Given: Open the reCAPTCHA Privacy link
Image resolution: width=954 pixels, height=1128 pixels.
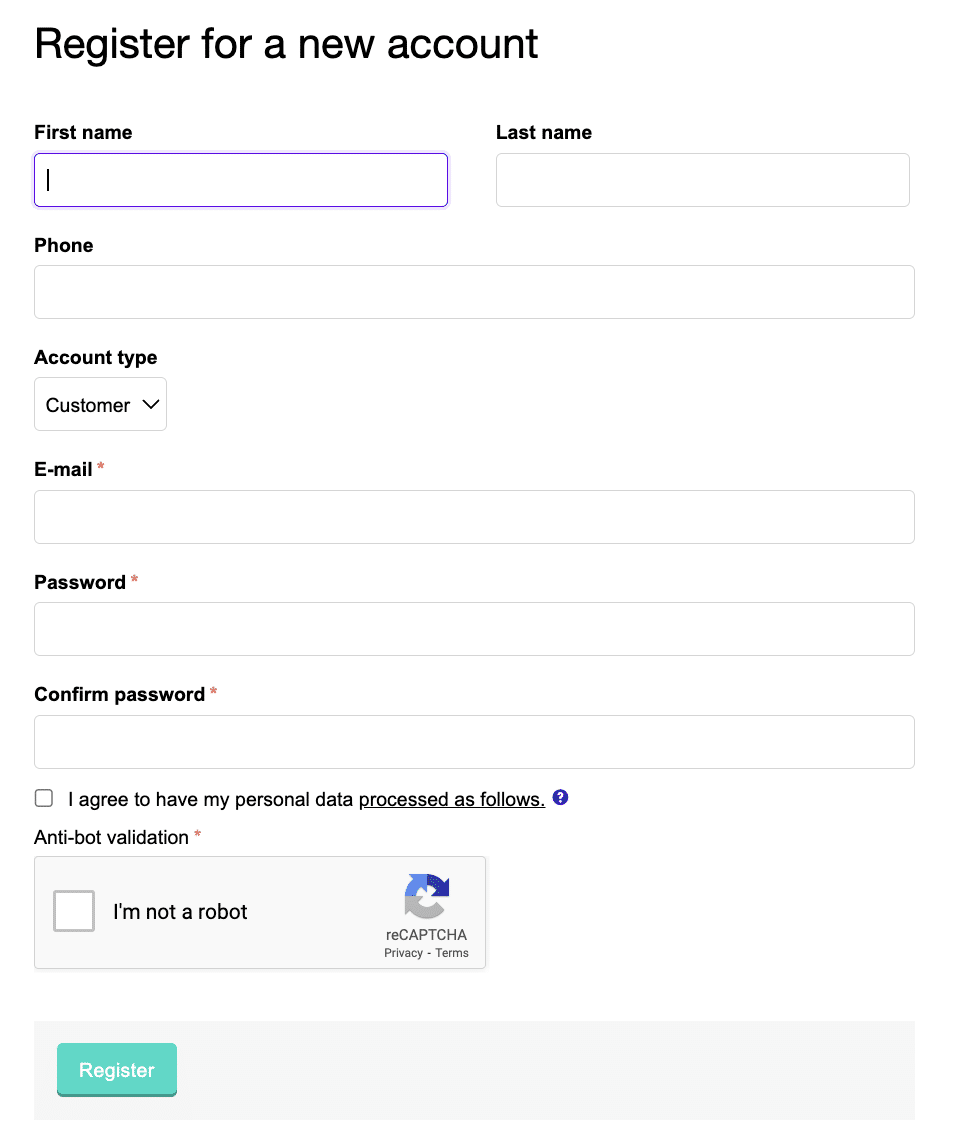Looking at the screenshot, I should click(404, 952).
